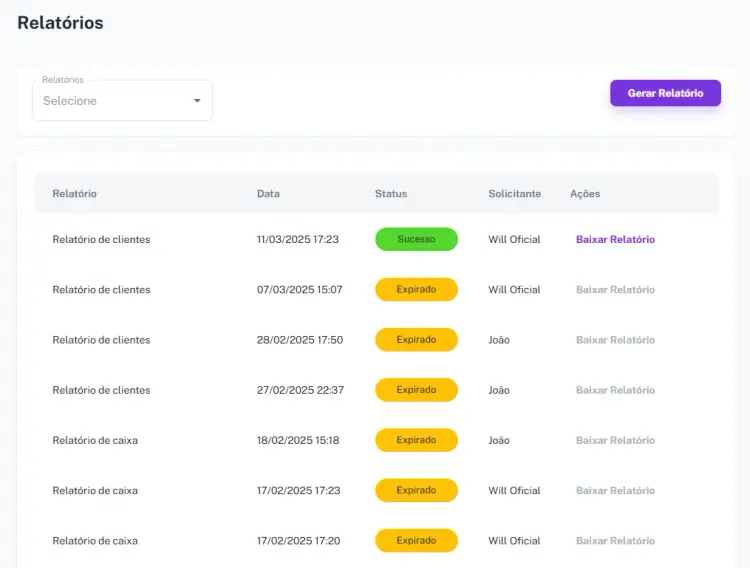Choose Baixar Relatório for 17/02/2025 17:23 row
This screenshot has width=750, height=568.
pyautogui.click(x=615, y=491)
